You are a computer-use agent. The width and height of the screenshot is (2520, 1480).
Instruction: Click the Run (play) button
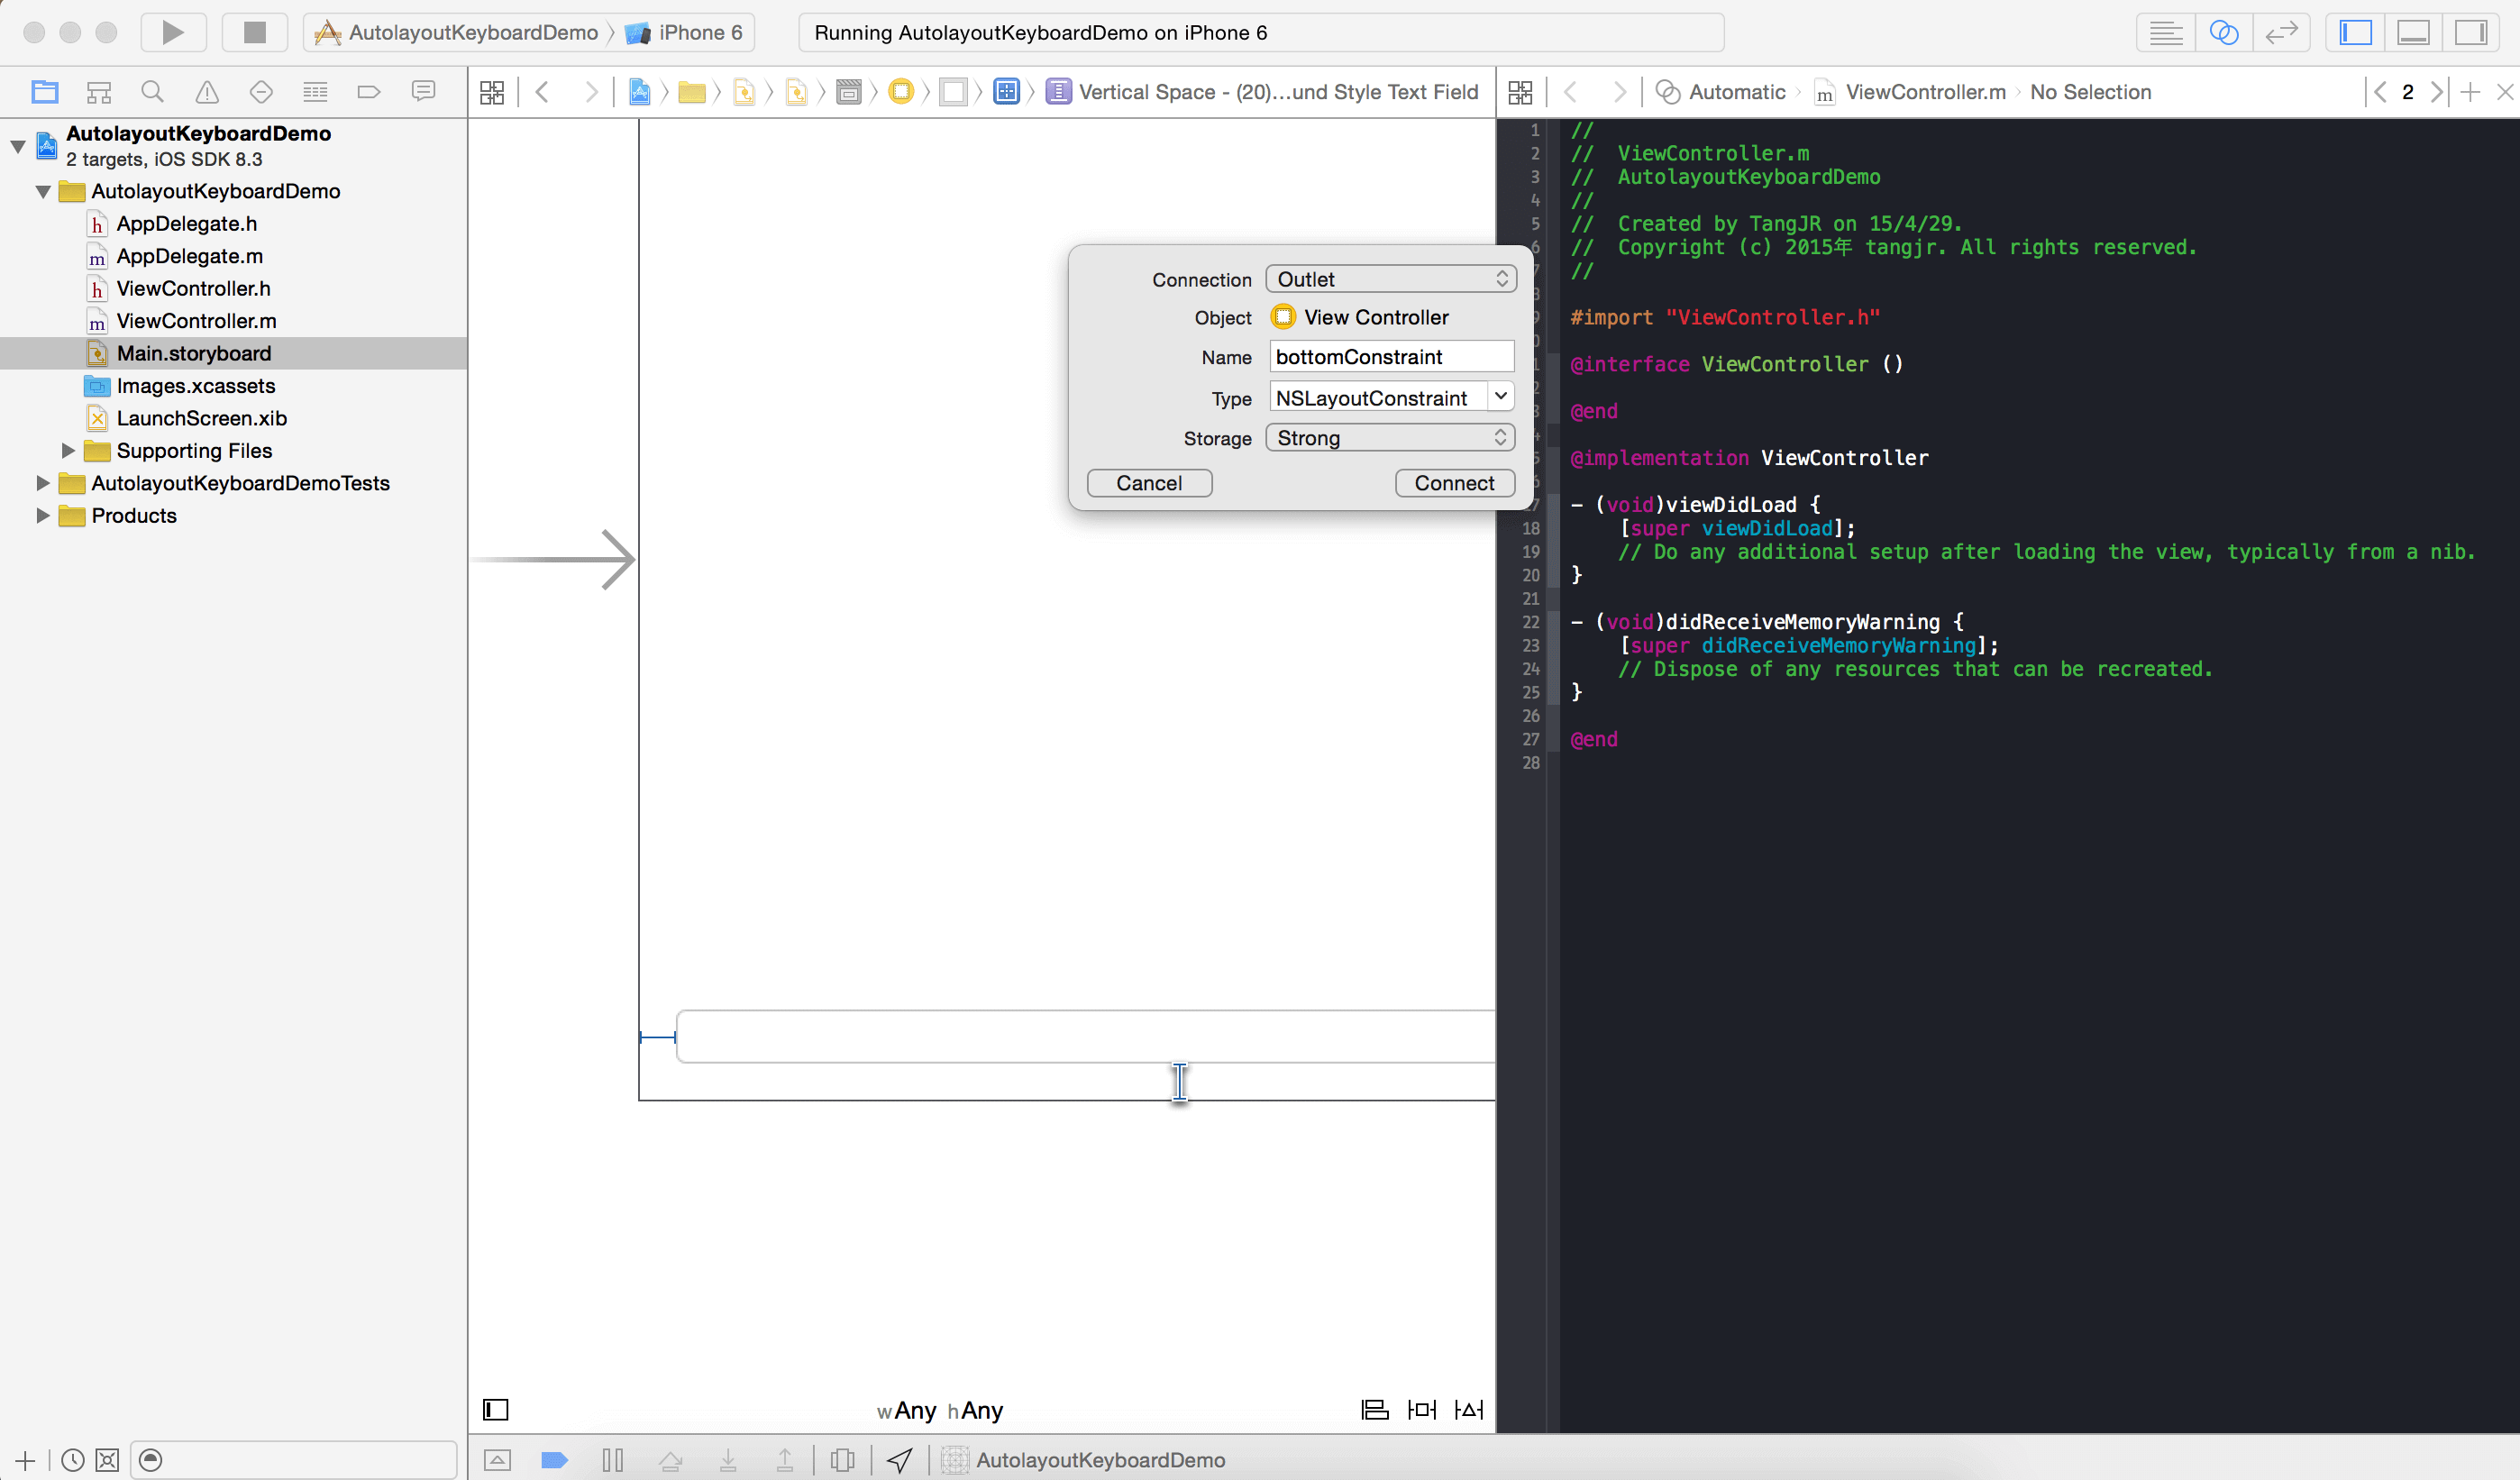172,33
